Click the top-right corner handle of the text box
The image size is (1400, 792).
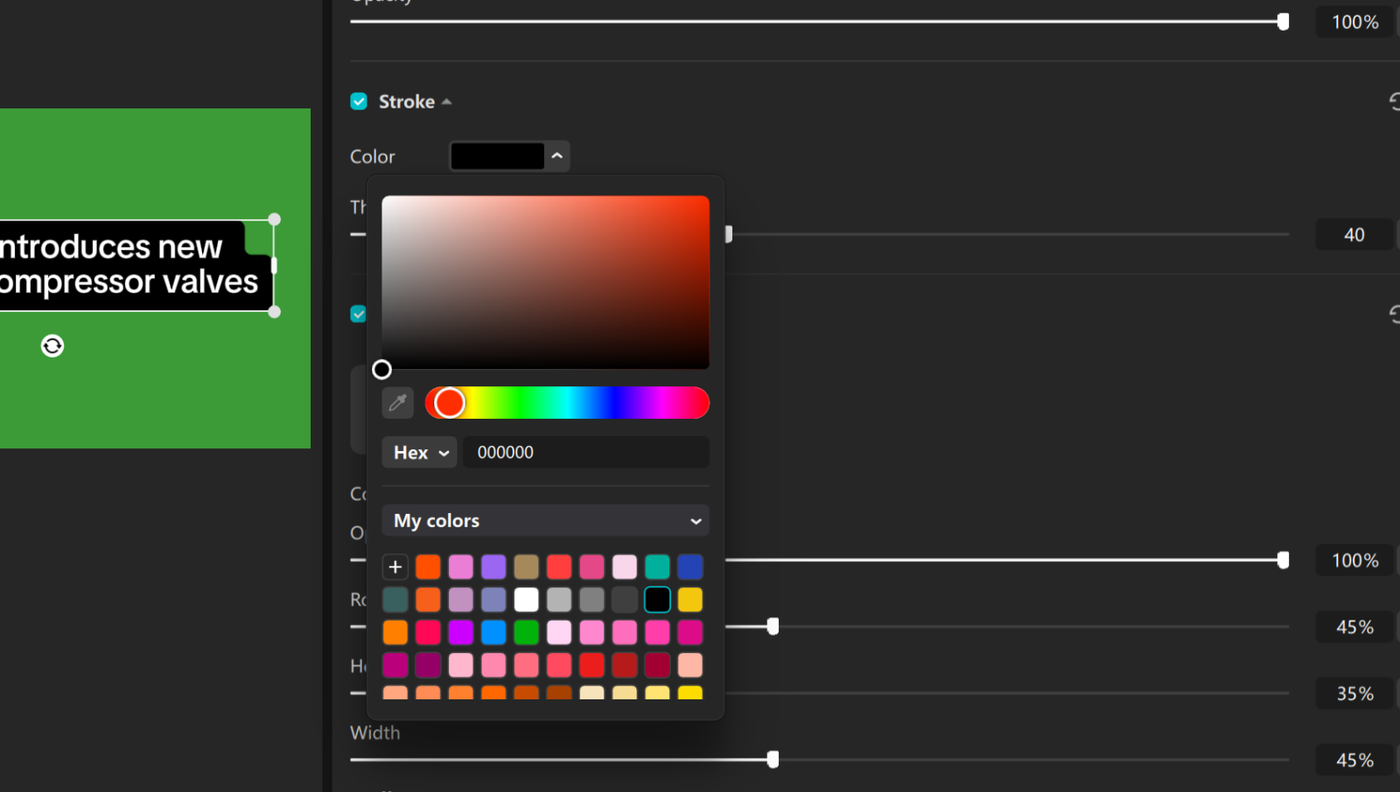[x=274, y=219]
